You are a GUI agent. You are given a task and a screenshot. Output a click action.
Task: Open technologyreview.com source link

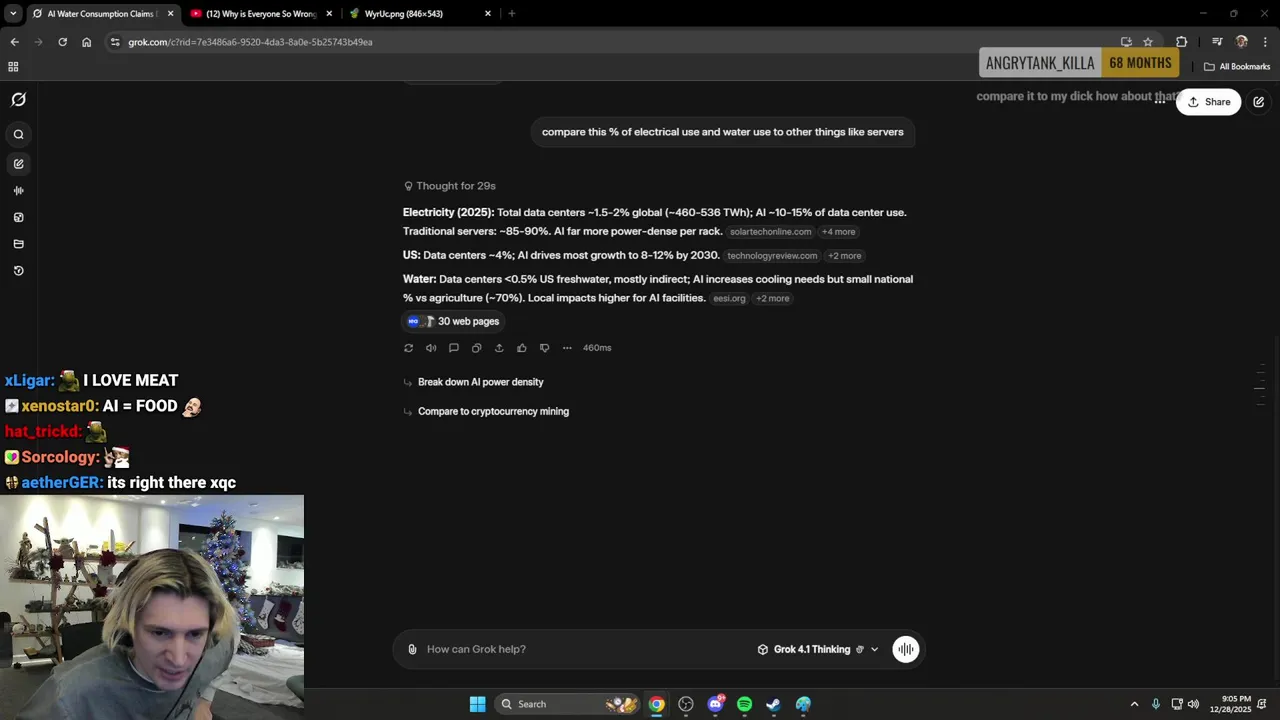coord(772,256)
